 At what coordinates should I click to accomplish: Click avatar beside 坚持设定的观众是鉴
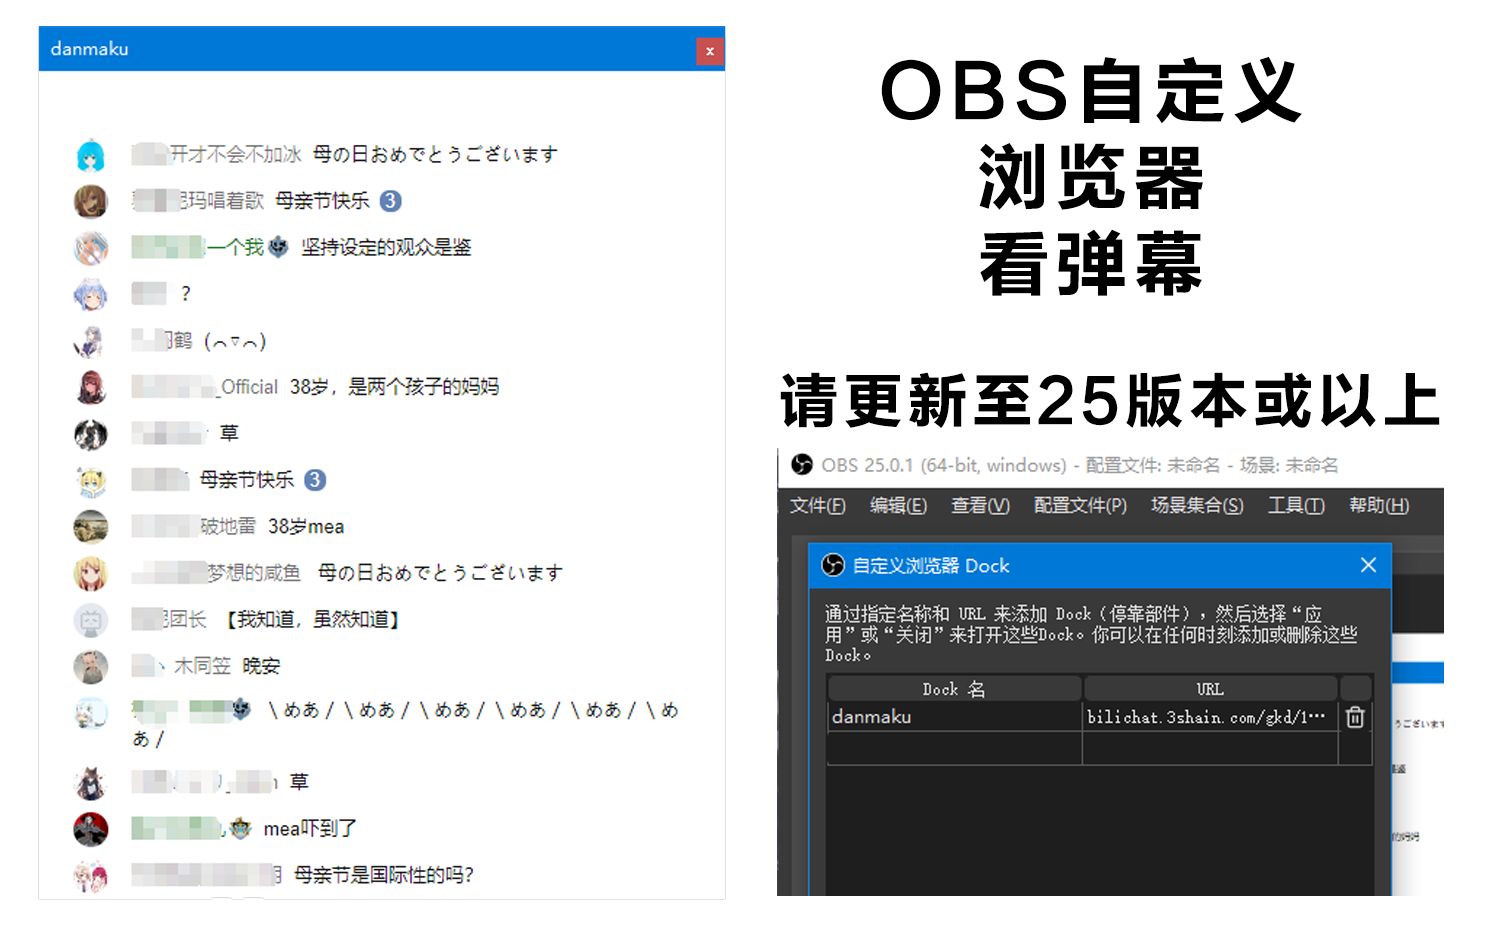coord(91,247)
